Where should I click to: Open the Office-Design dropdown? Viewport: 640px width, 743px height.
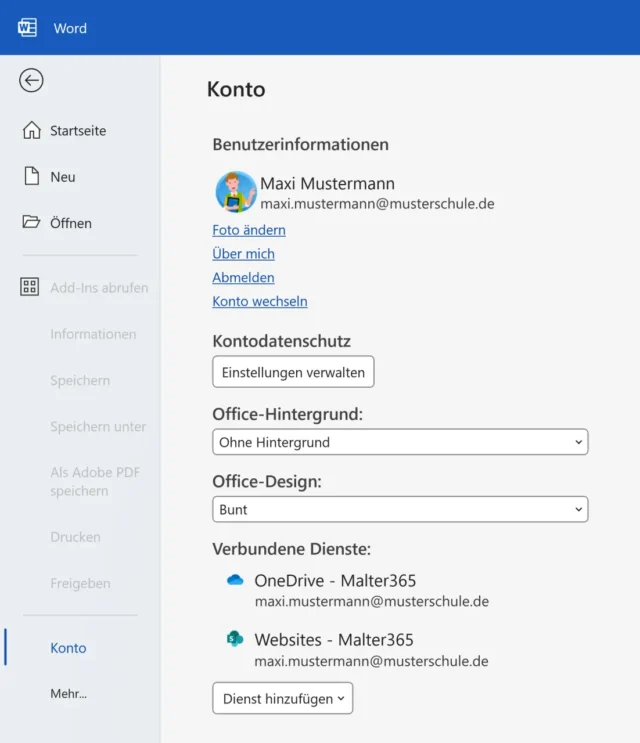pos(400,509)
